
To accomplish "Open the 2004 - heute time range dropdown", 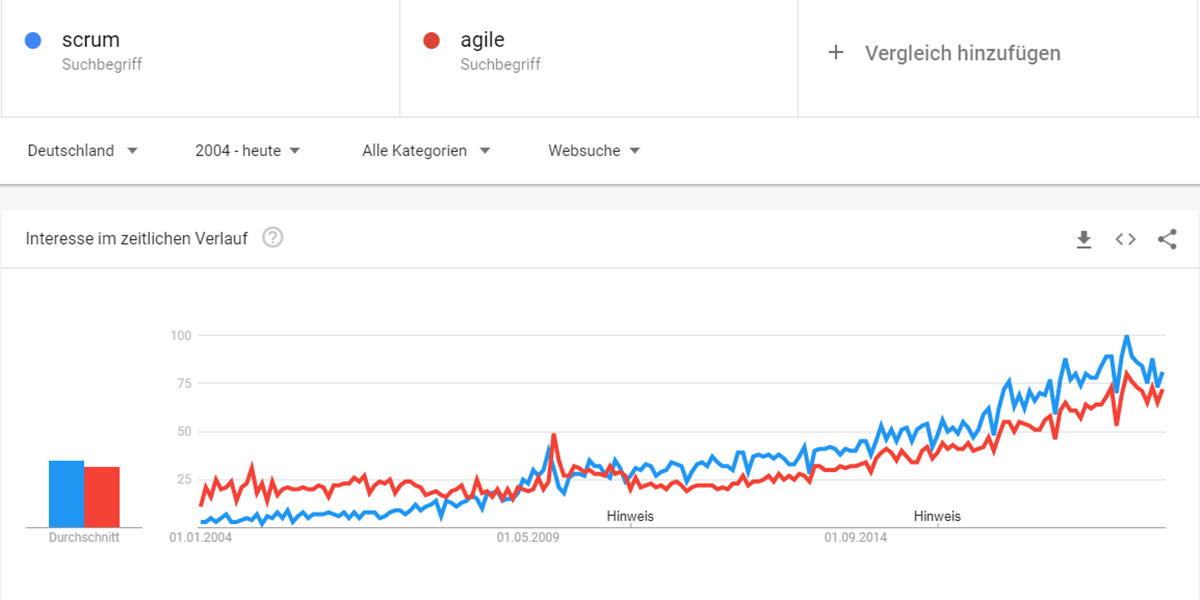I will (x=248, y=151).
